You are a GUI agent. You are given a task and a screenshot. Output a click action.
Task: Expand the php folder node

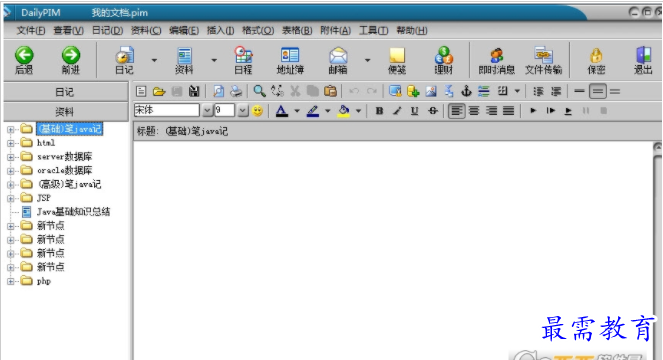pos(10,281)
